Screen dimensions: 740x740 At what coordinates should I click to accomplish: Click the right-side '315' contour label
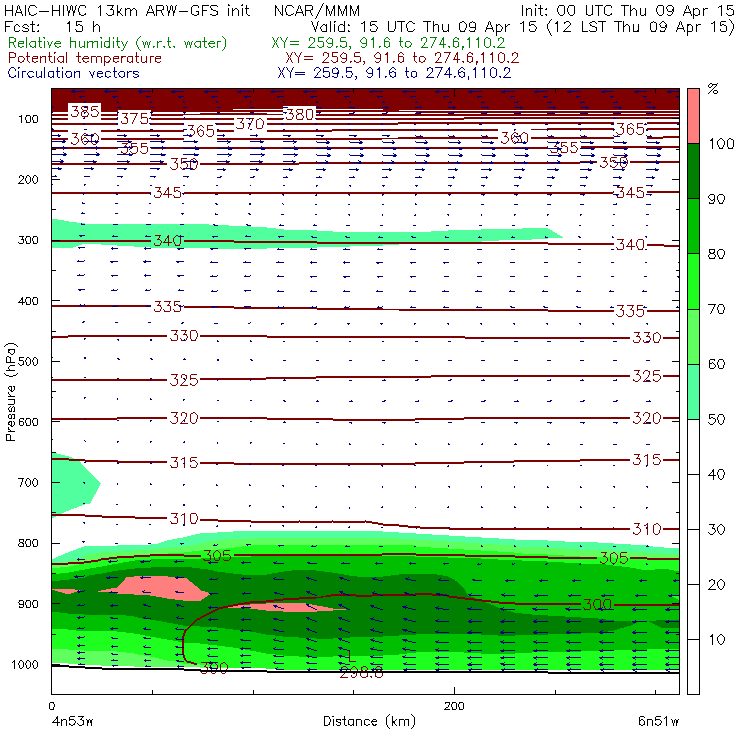(647, 460)
